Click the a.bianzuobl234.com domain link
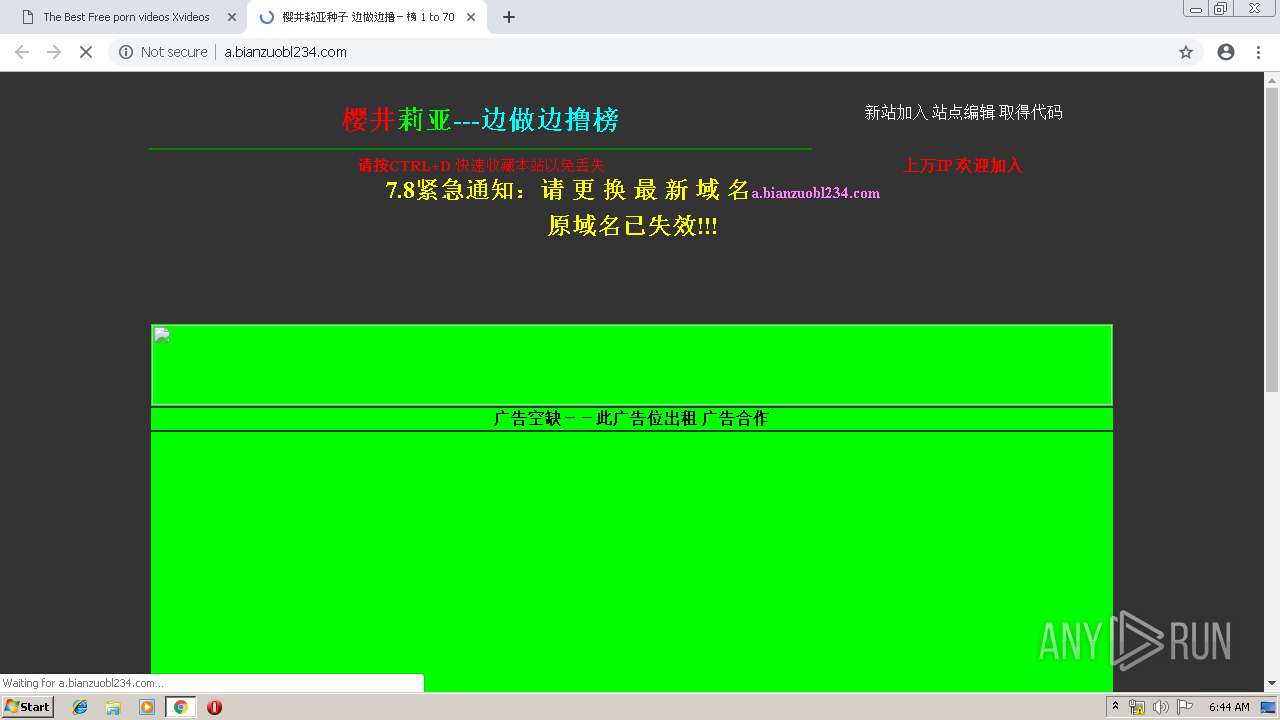The height and width of the screenshot is (720, 1280). [816, 193]
